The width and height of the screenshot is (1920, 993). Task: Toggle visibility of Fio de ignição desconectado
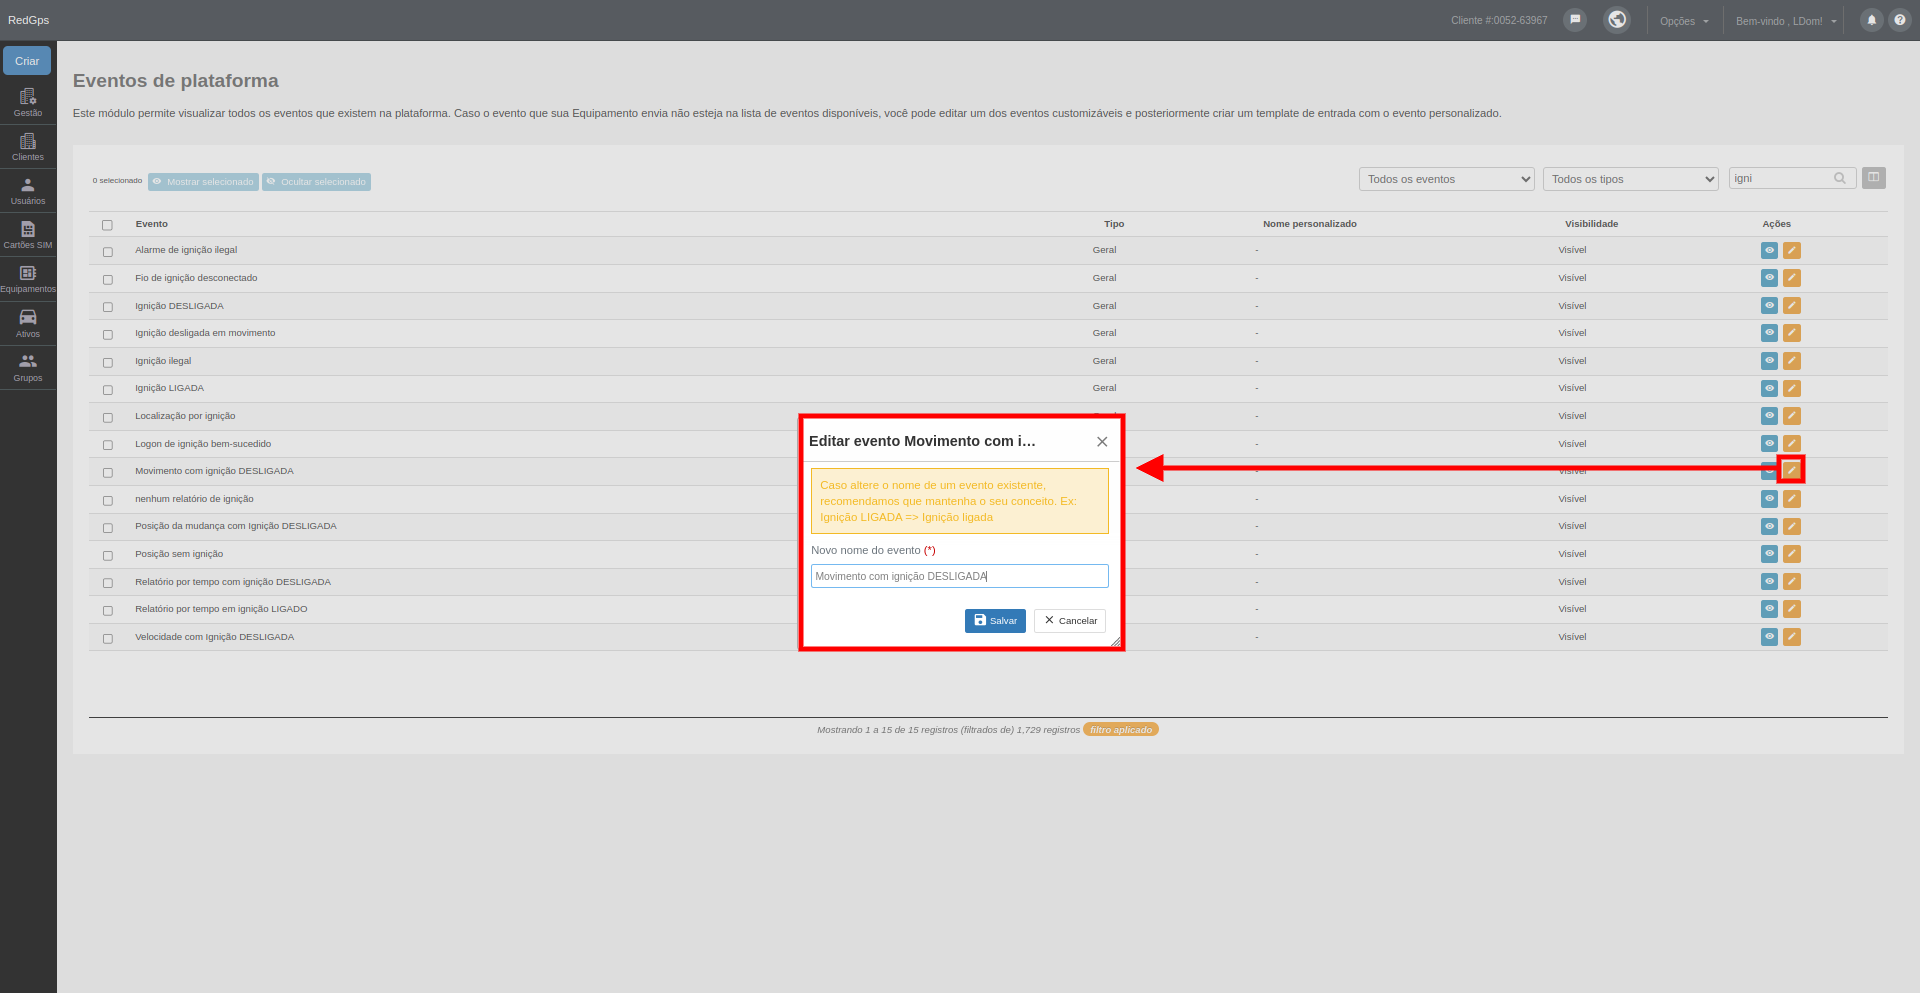coord(1769,278)
